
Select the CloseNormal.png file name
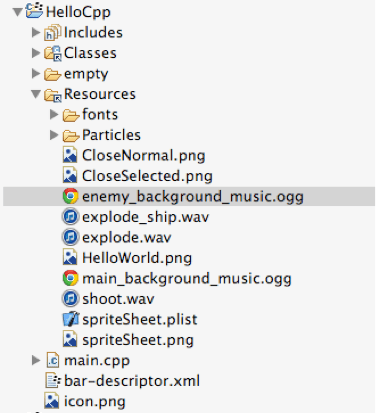point(144,156)
